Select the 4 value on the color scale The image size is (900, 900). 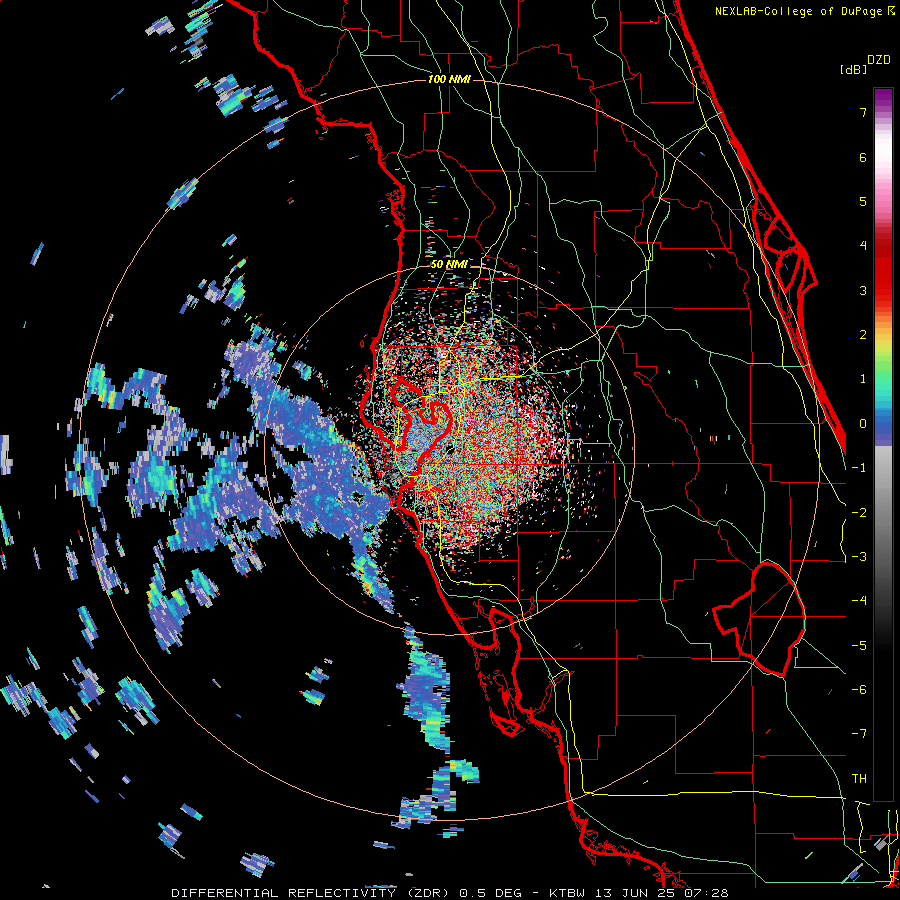pos(863,246)
